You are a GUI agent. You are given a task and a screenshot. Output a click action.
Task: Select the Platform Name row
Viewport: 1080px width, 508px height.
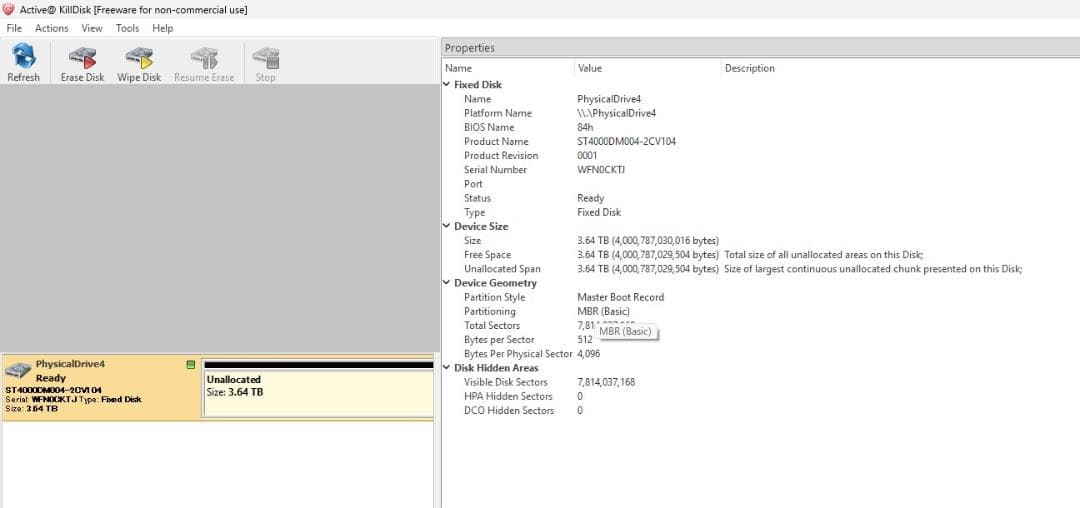tap(760, 114)
